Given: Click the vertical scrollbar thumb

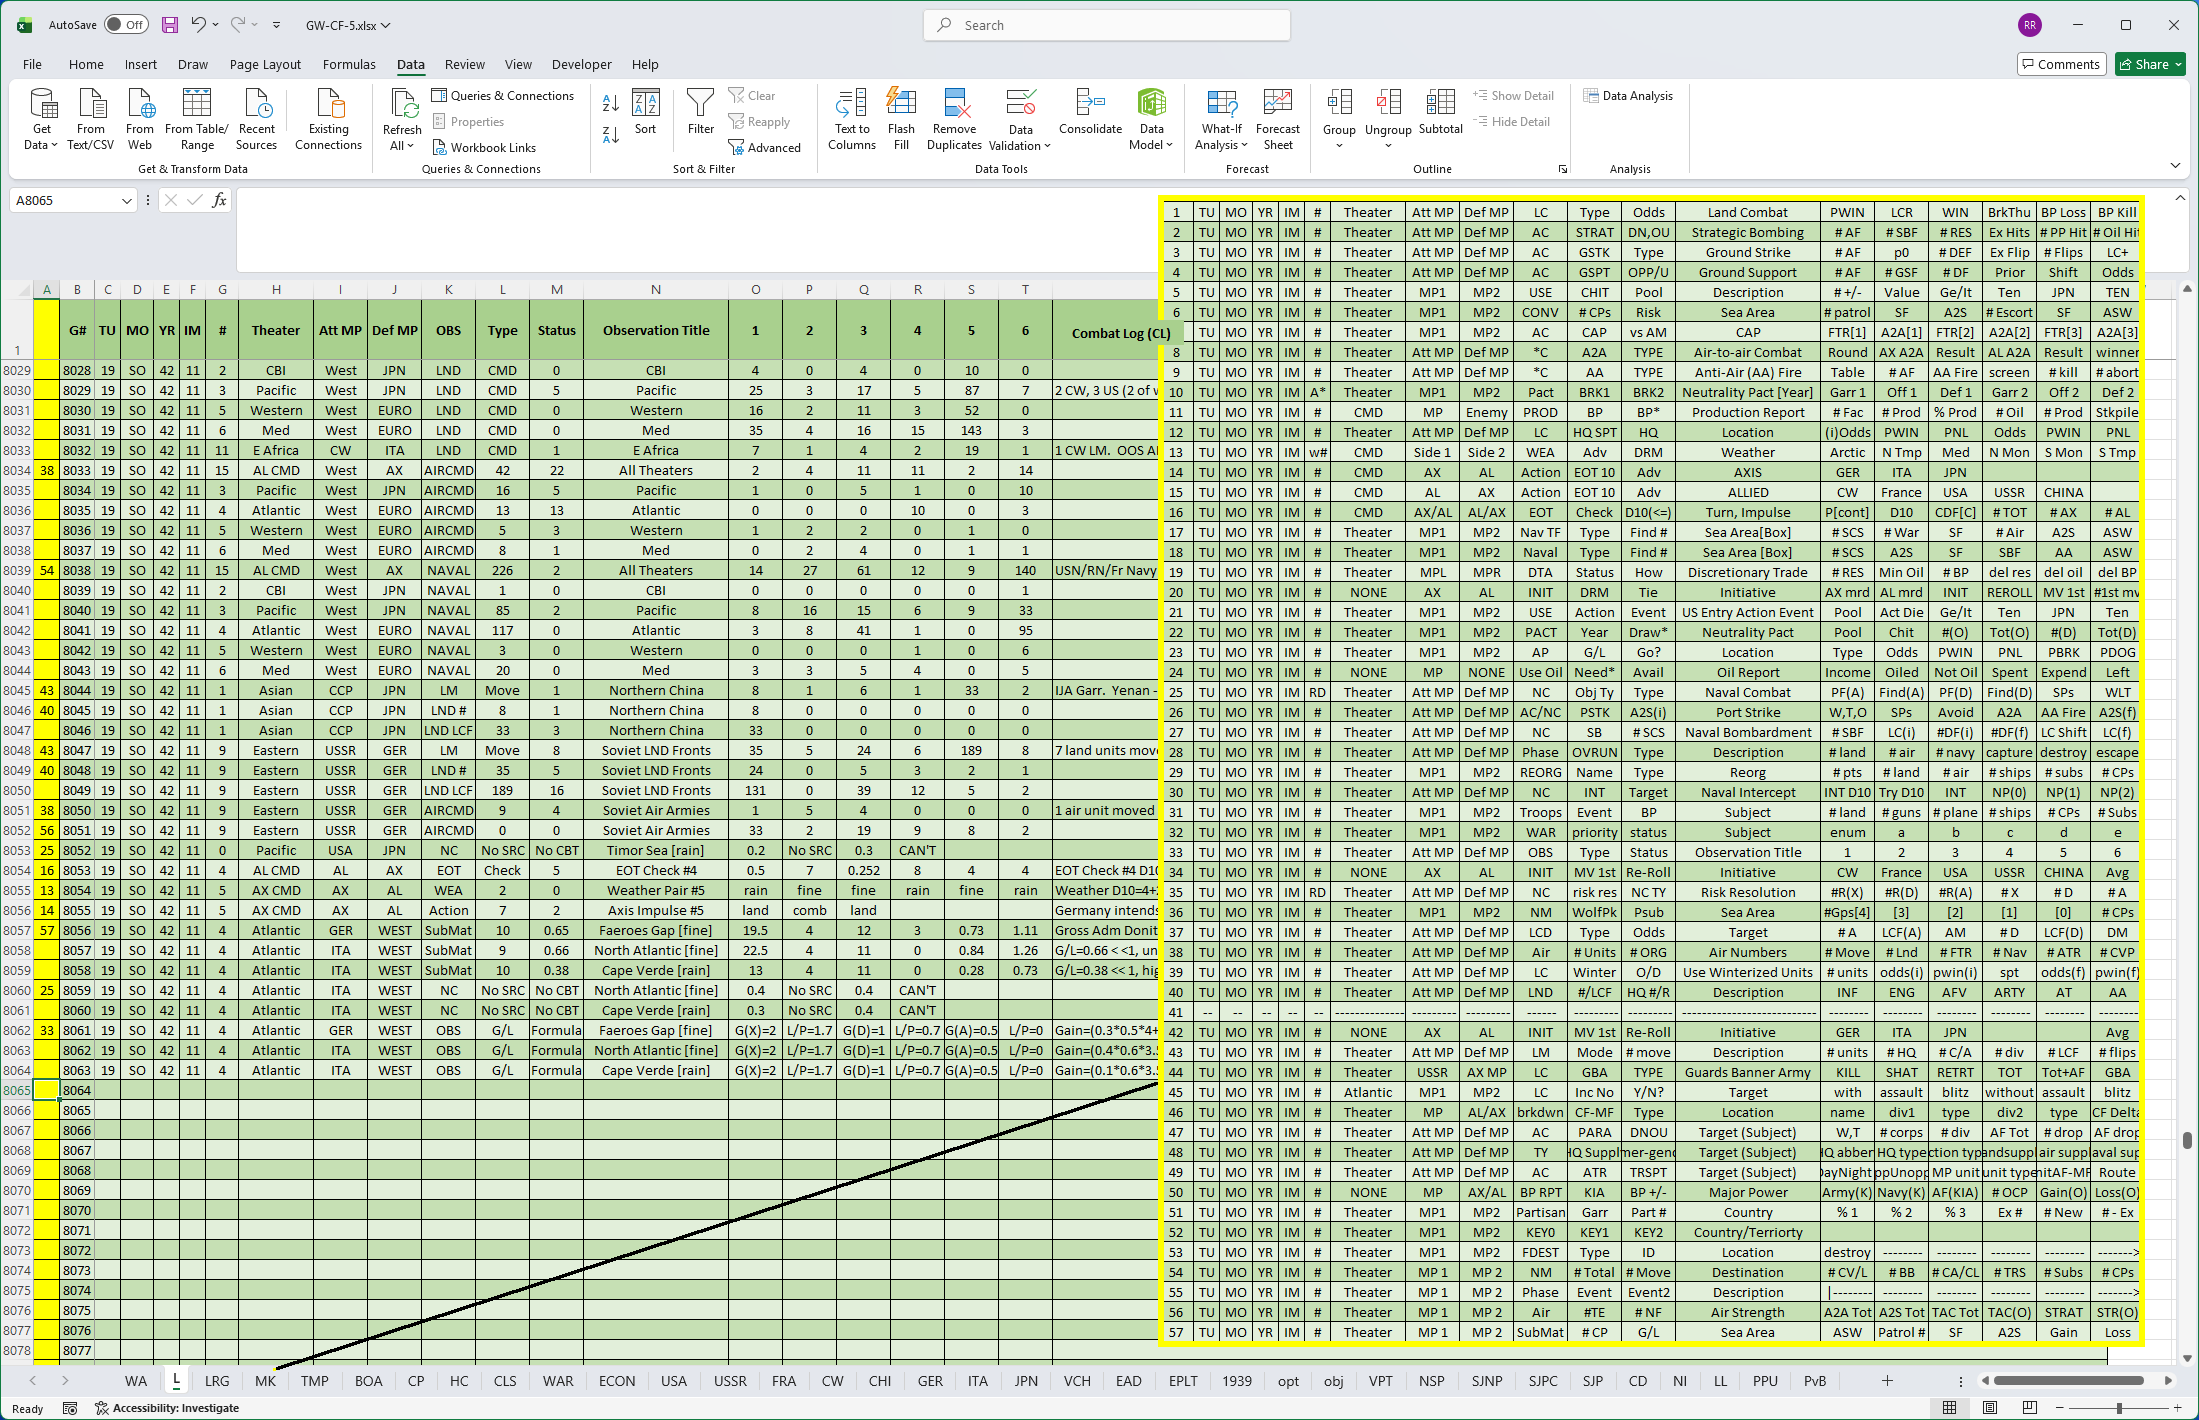Looking at the screenshot, I should tap(2188, 1141).
